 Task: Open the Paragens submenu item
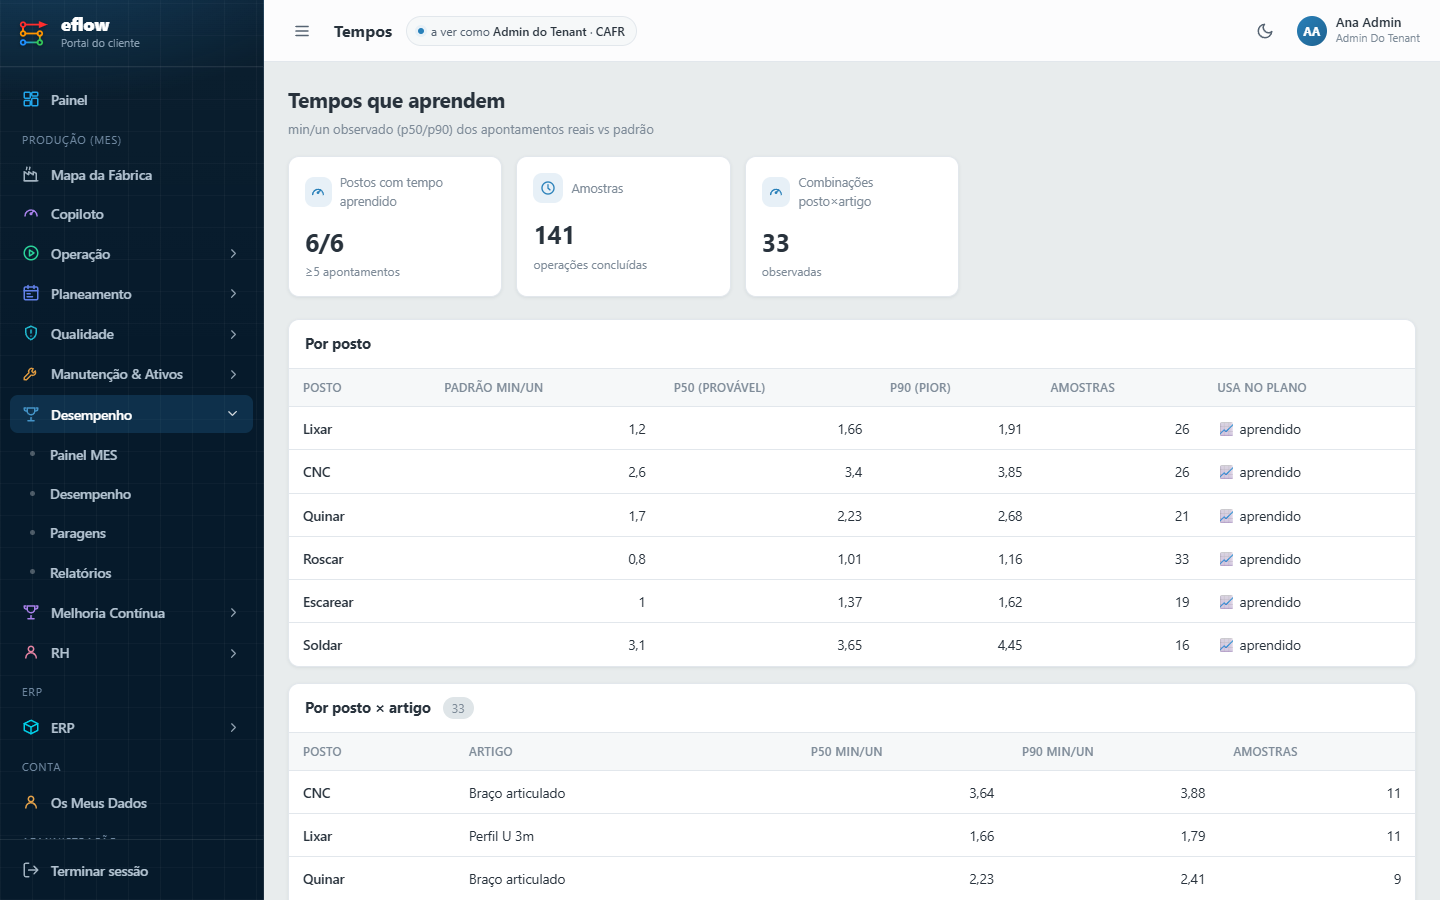pyautogui.click(x=78, y=533)
